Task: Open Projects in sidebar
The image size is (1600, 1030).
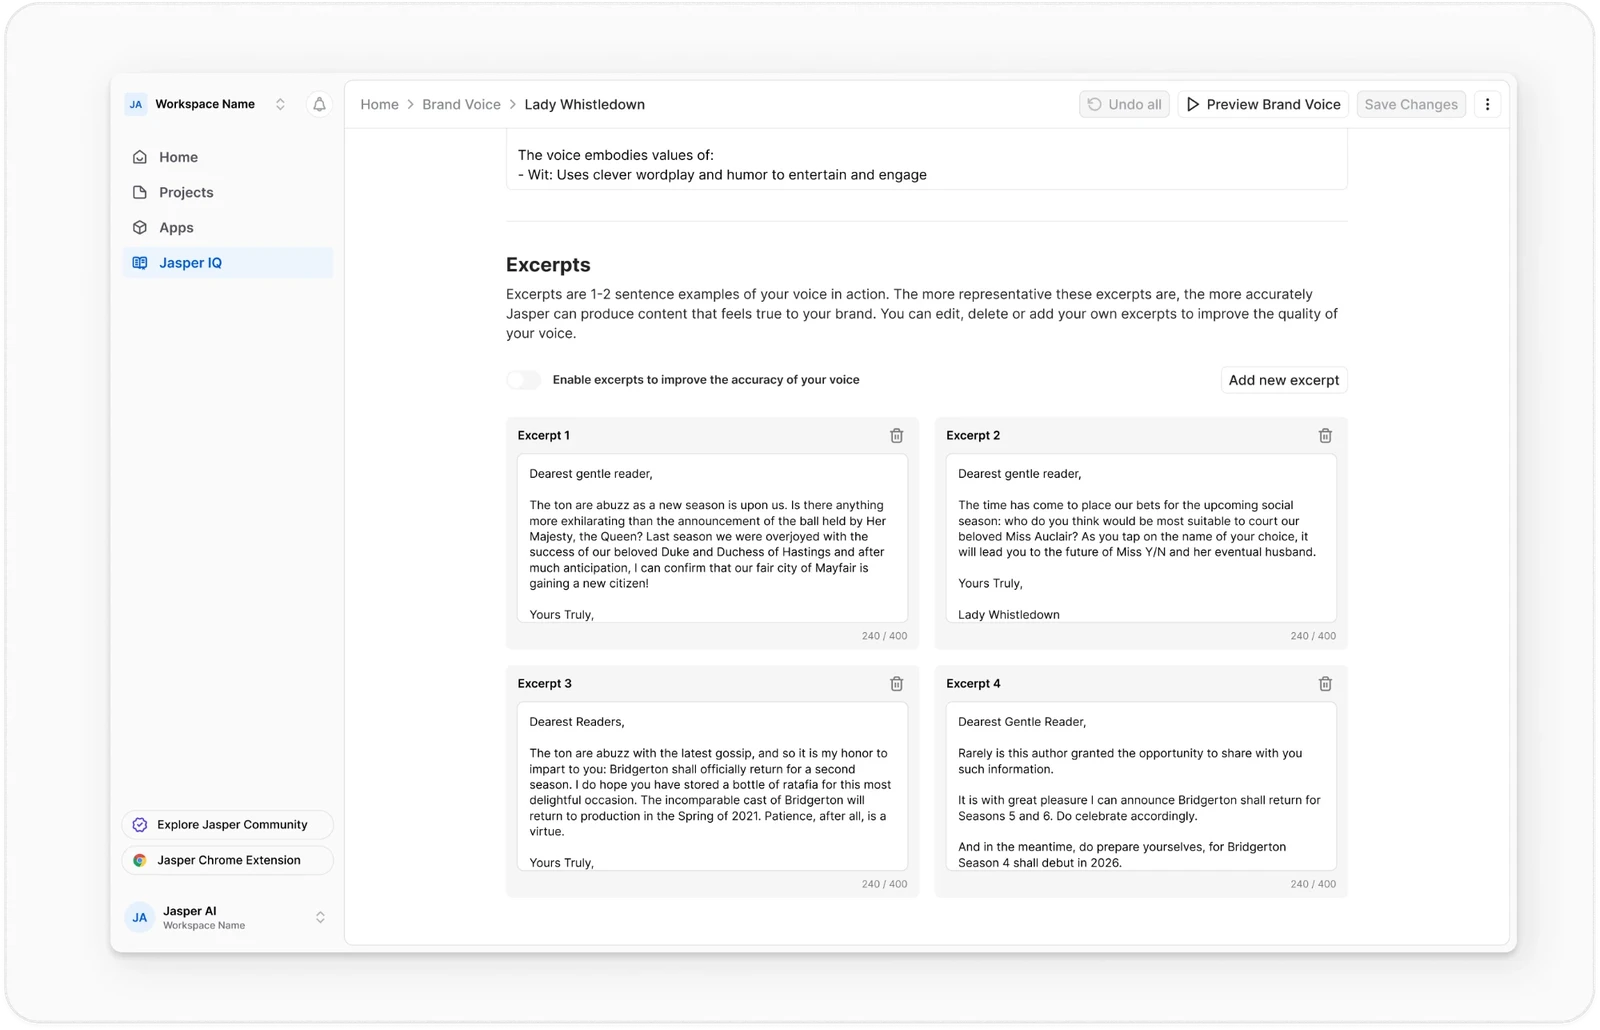Action: [x=227, y=192]
